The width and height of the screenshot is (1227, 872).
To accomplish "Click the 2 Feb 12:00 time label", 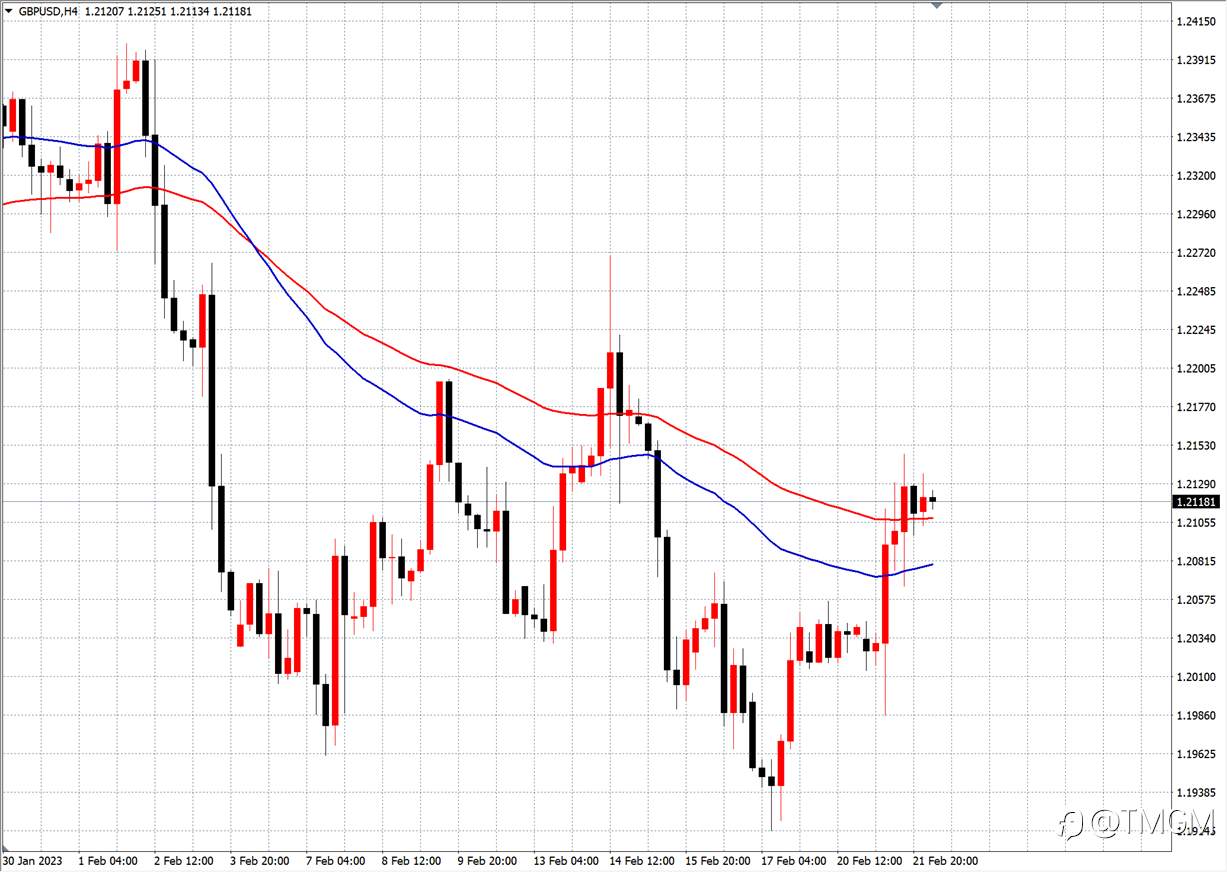I will click(x=183, y=861).
